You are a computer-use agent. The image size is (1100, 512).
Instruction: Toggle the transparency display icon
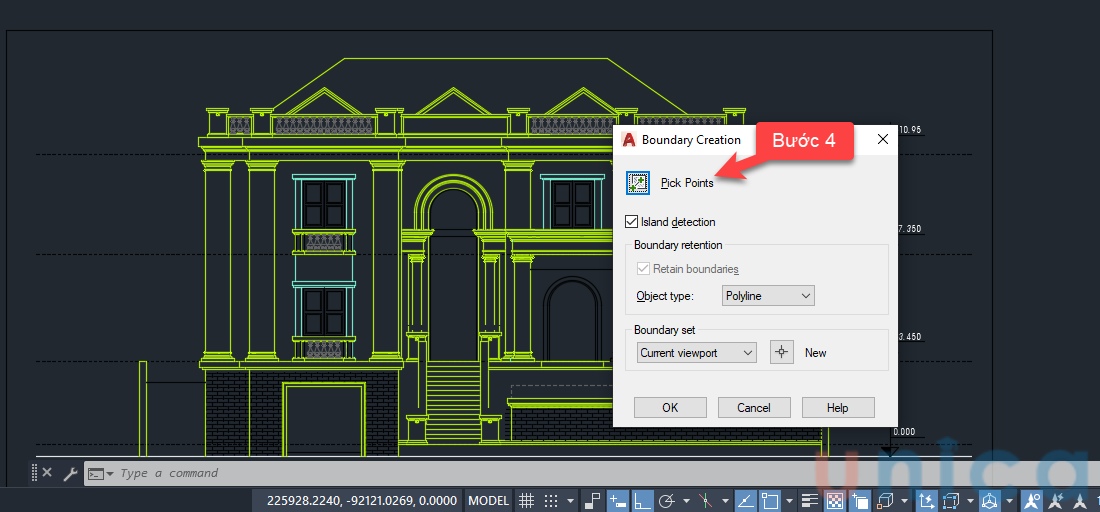tap(833, 500)
